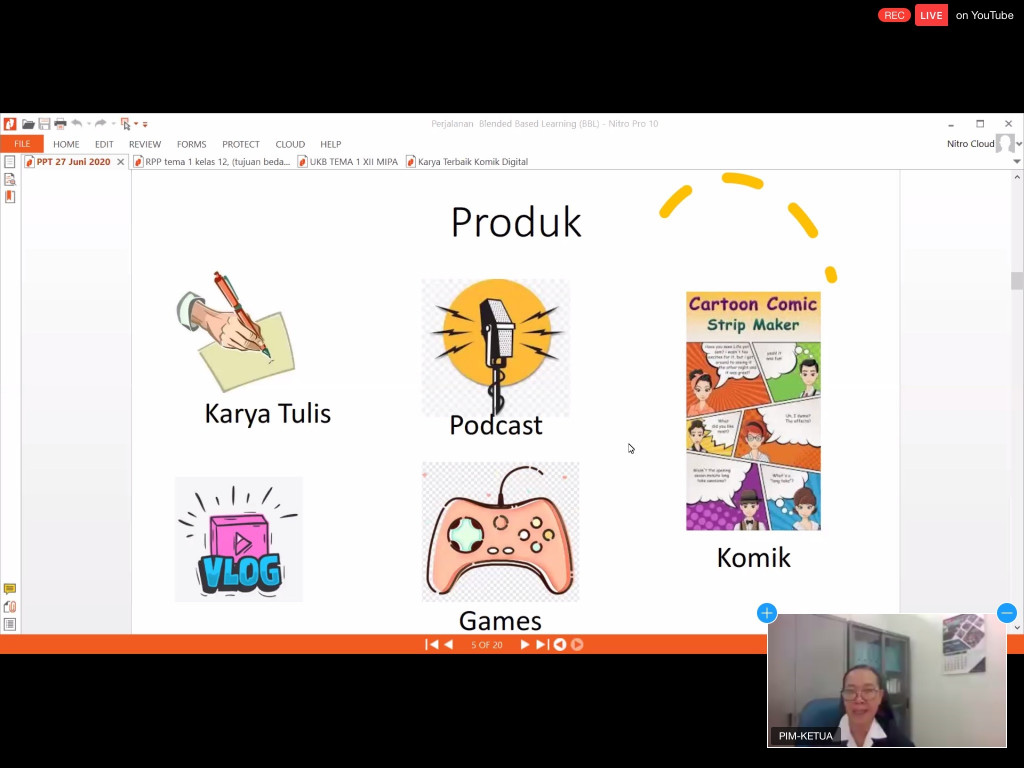The width and height of the screenshot is (1024, 768).
Task: Jump to the last page
Action: coord(541,645)
